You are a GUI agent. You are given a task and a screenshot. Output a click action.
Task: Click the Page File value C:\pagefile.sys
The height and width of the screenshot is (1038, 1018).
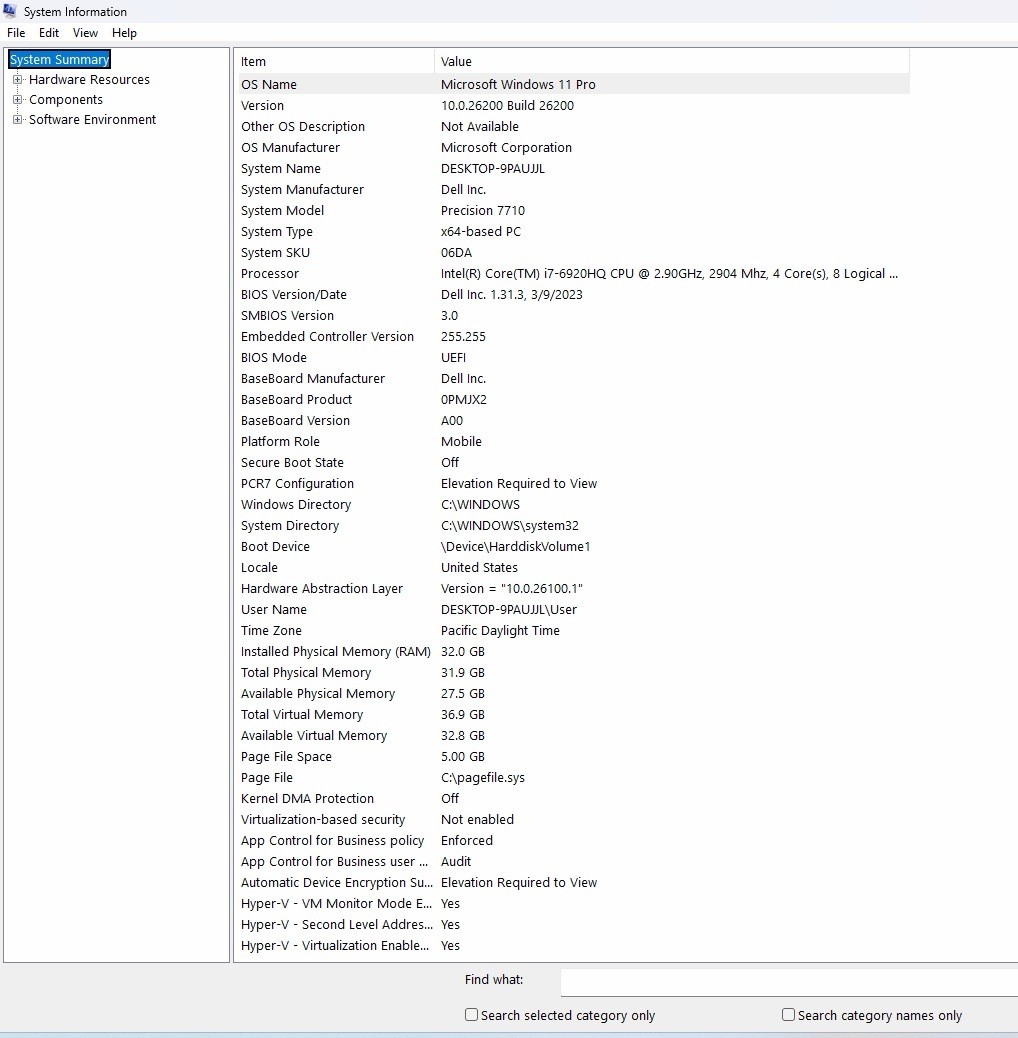[483, 778]
